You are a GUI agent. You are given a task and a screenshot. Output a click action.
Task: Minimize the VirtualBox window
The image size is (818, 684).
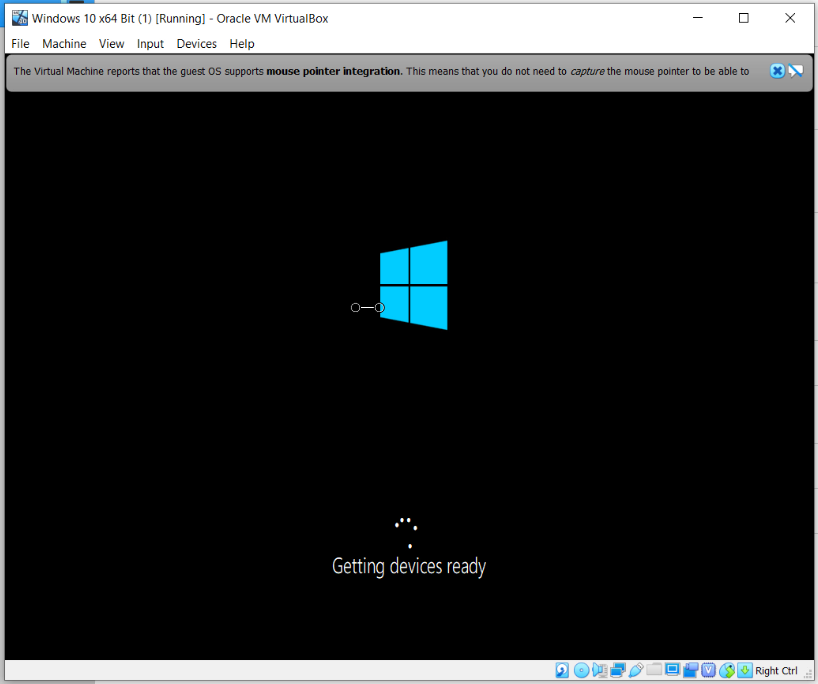[x=697, y=18]
